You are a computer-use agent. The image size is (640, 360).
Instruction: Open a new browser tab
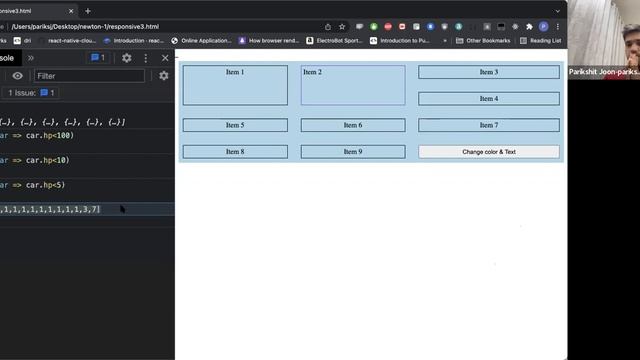click(x=88, y=11)
